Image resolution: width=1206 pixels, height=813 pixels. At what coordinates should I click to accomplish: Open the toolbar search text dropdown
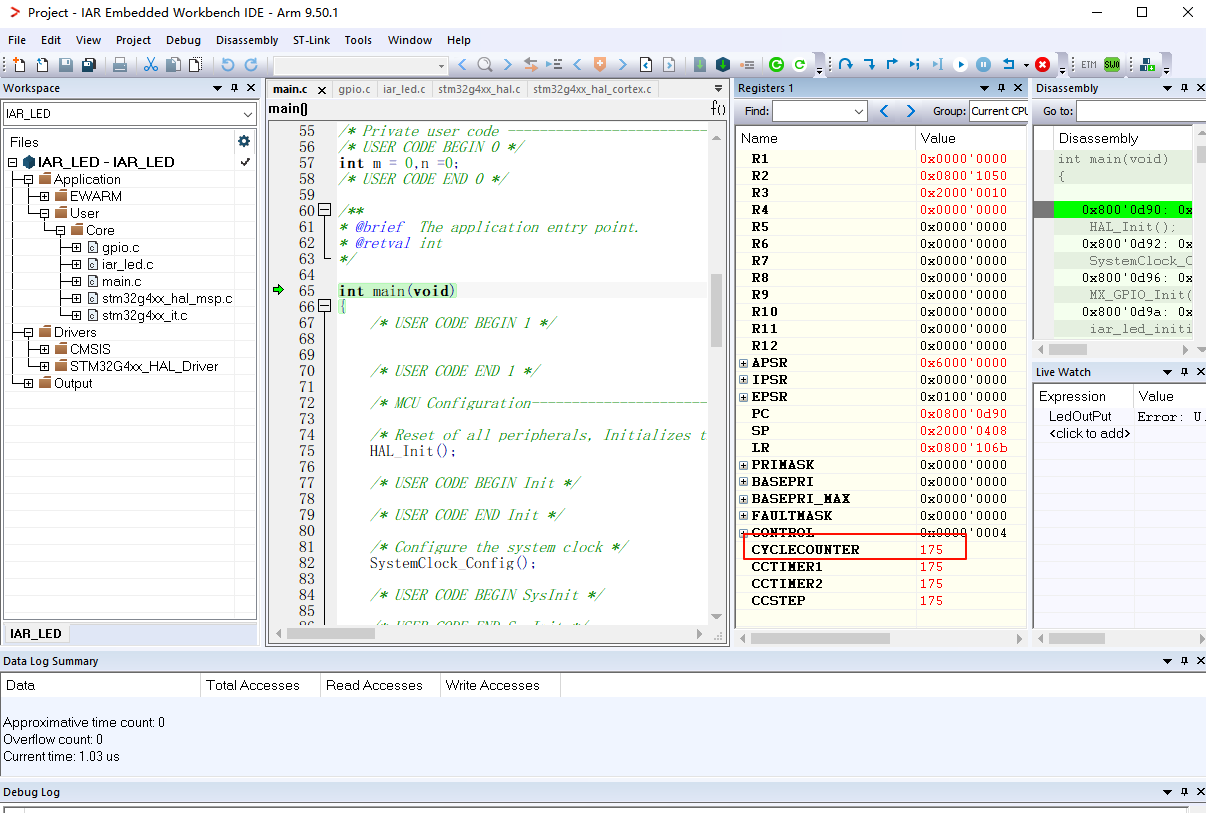[441, 66]
